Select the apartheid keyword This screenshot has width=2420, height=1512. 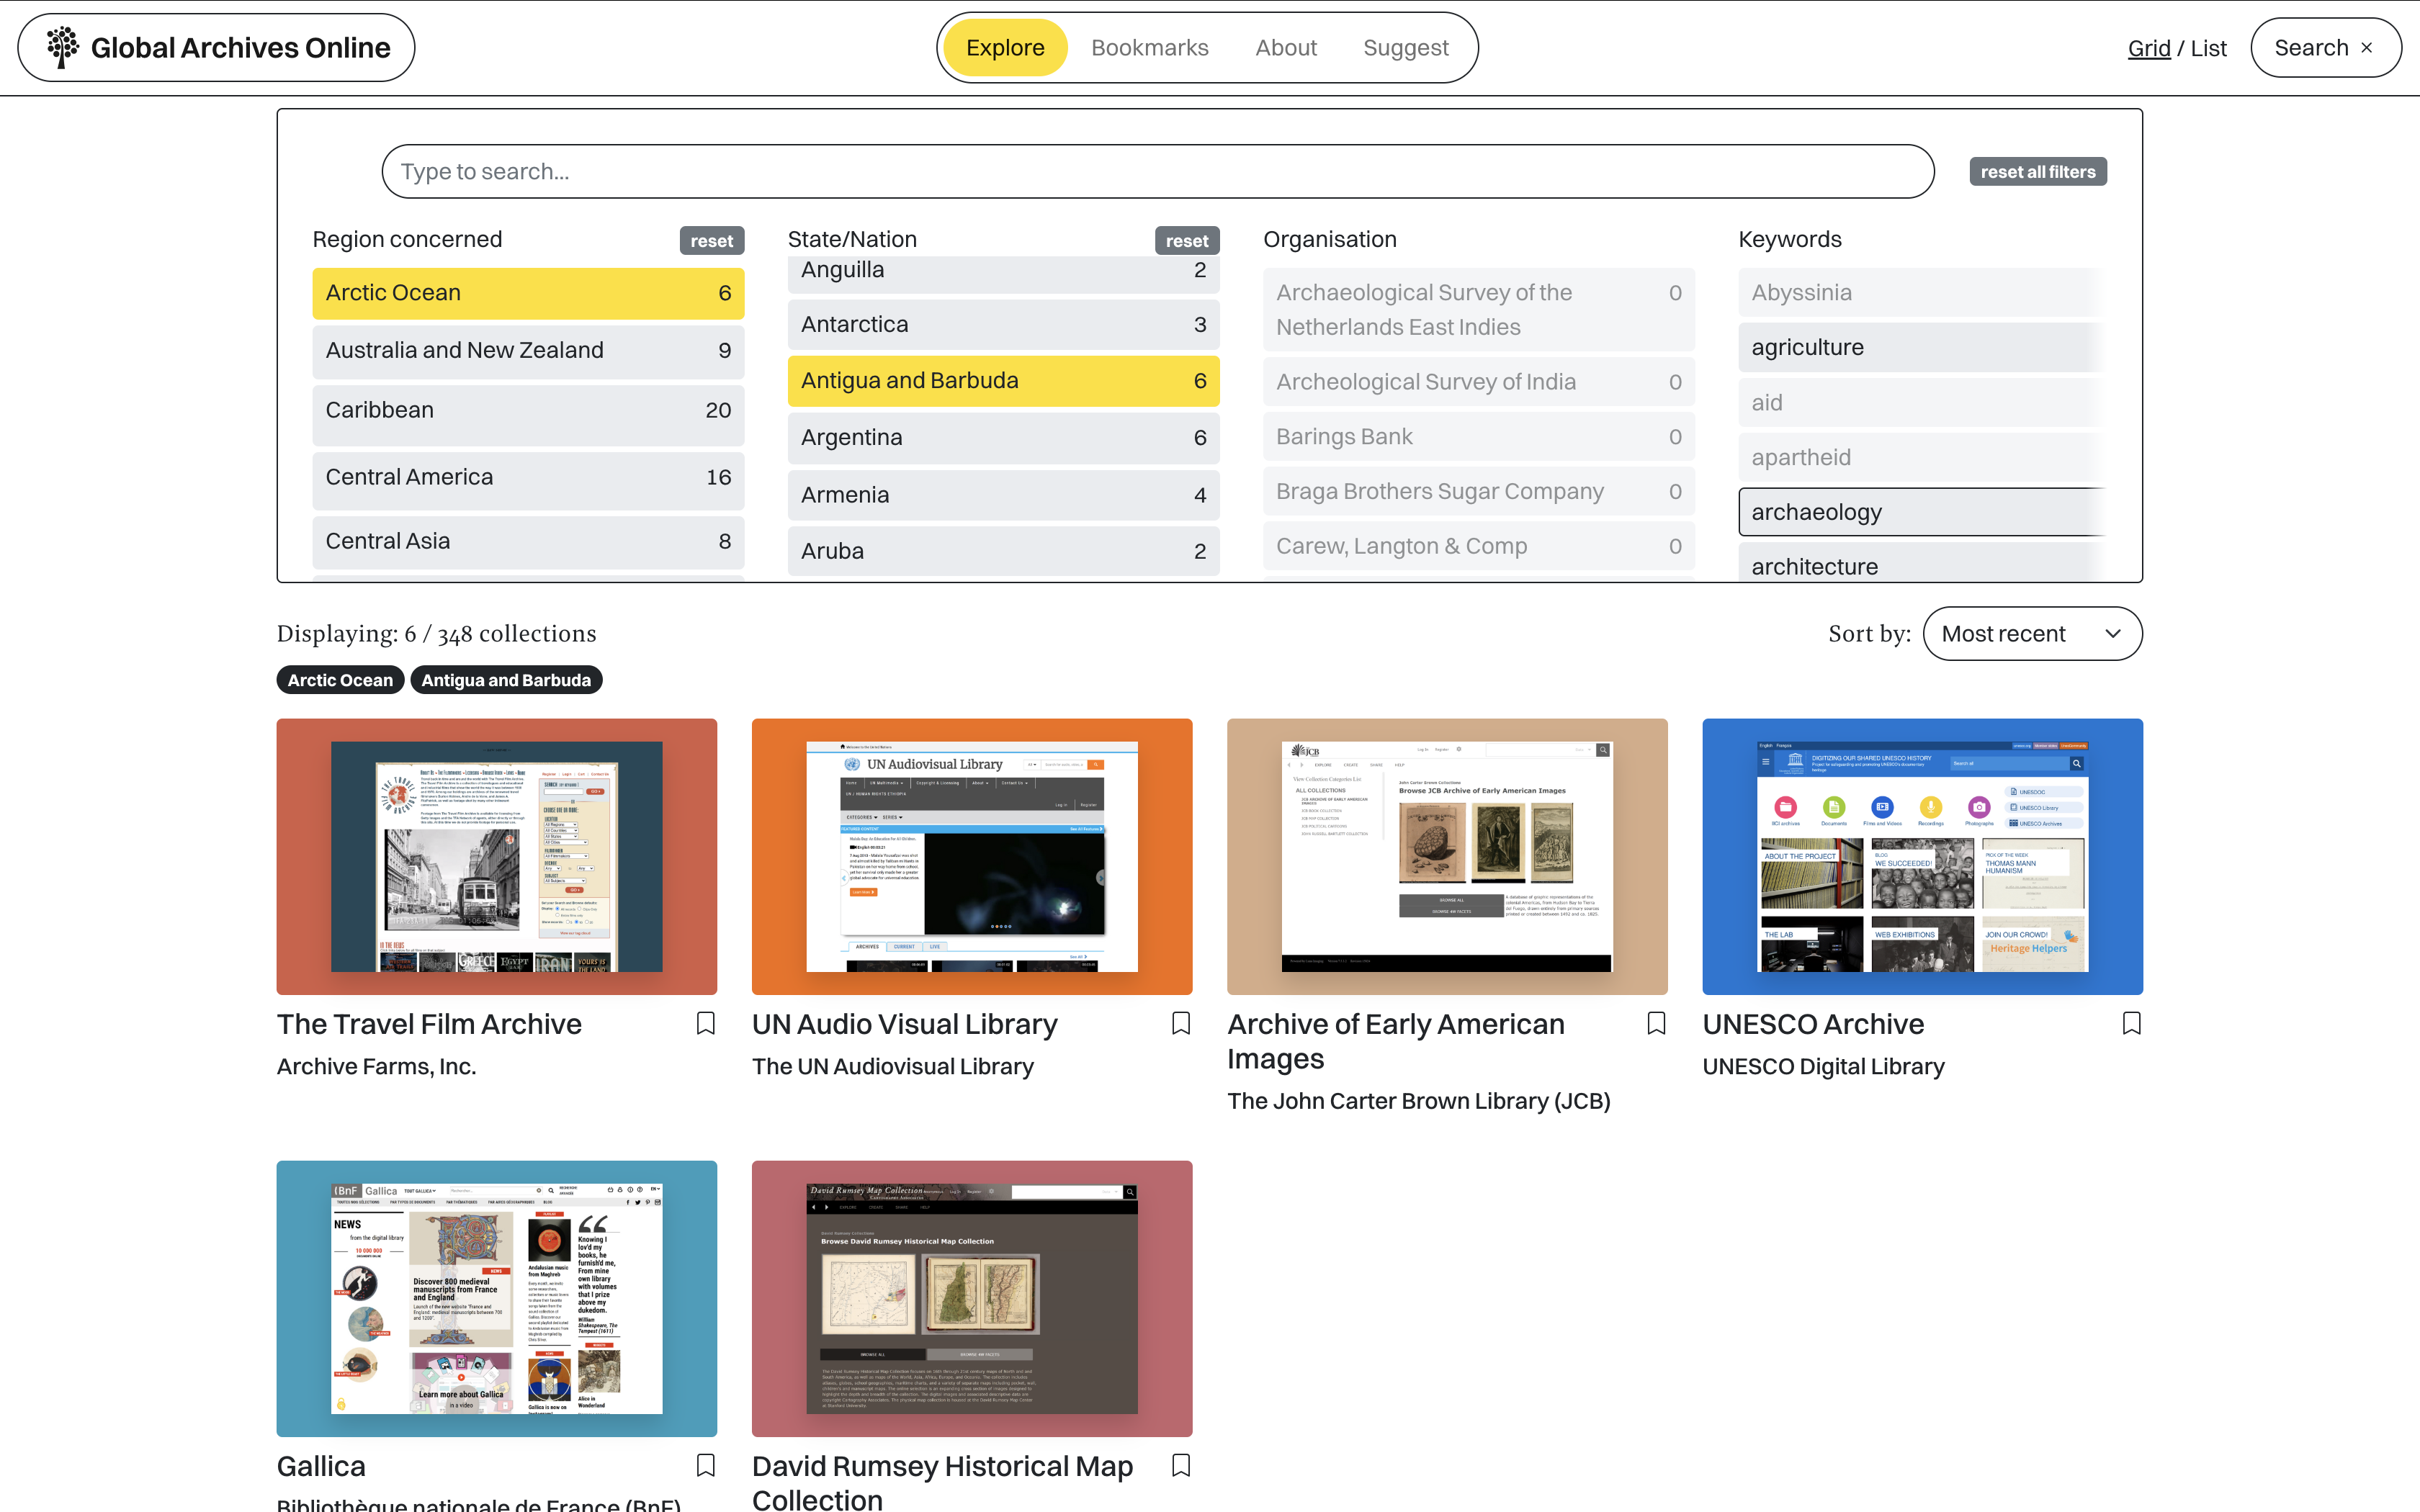[x=1921, y=458]
